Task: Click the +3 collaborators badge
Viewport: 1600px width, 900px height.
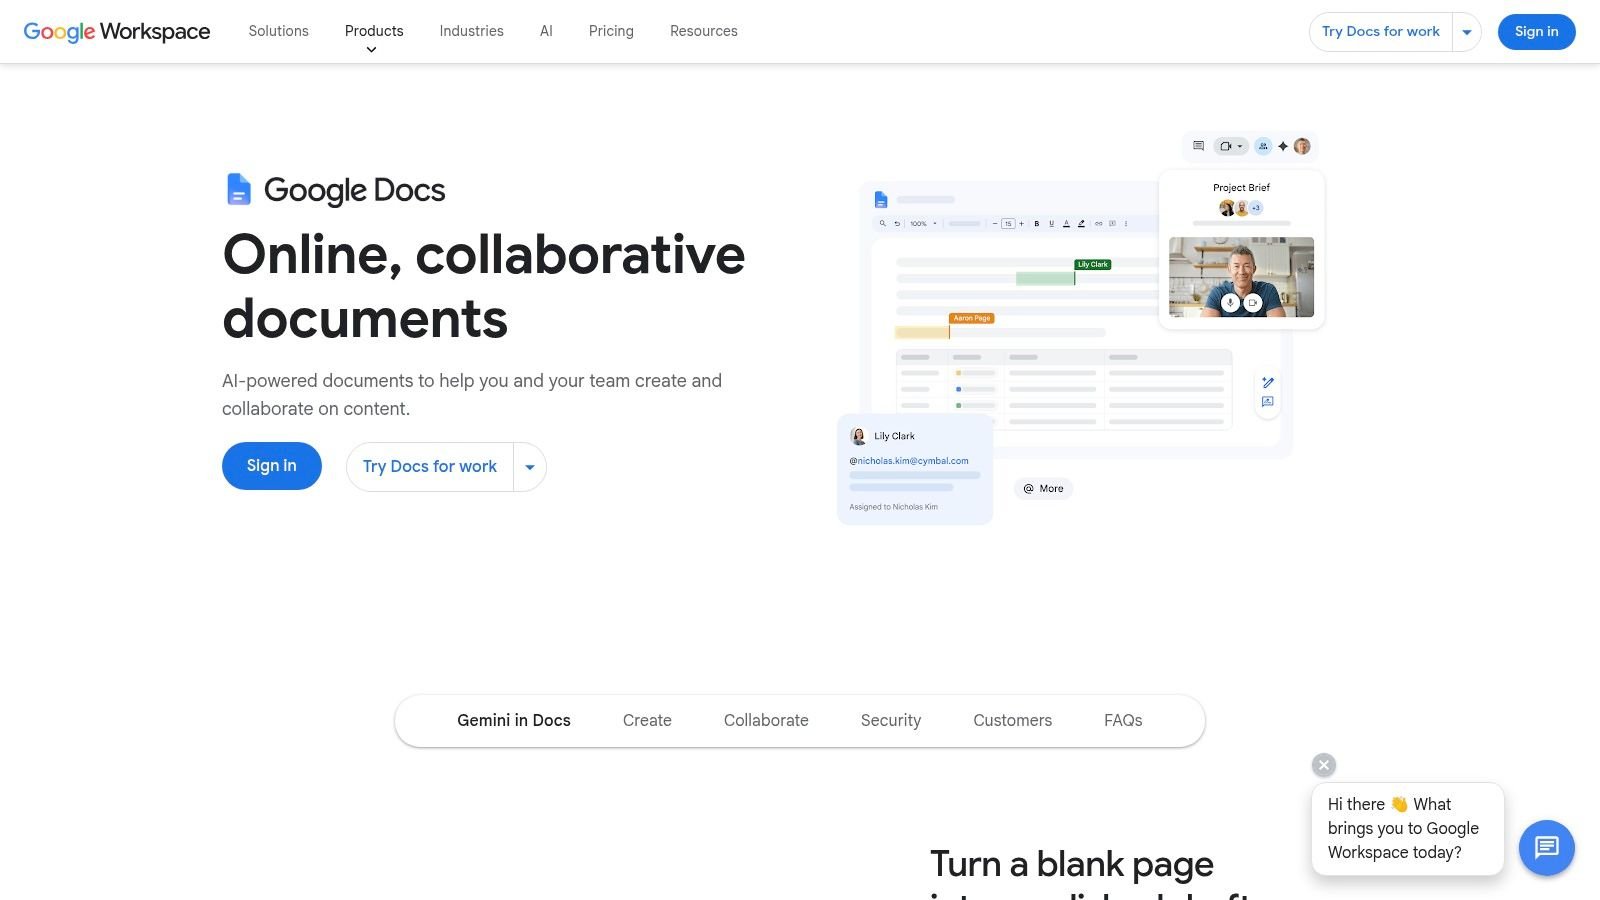Action: (1256, 208)
